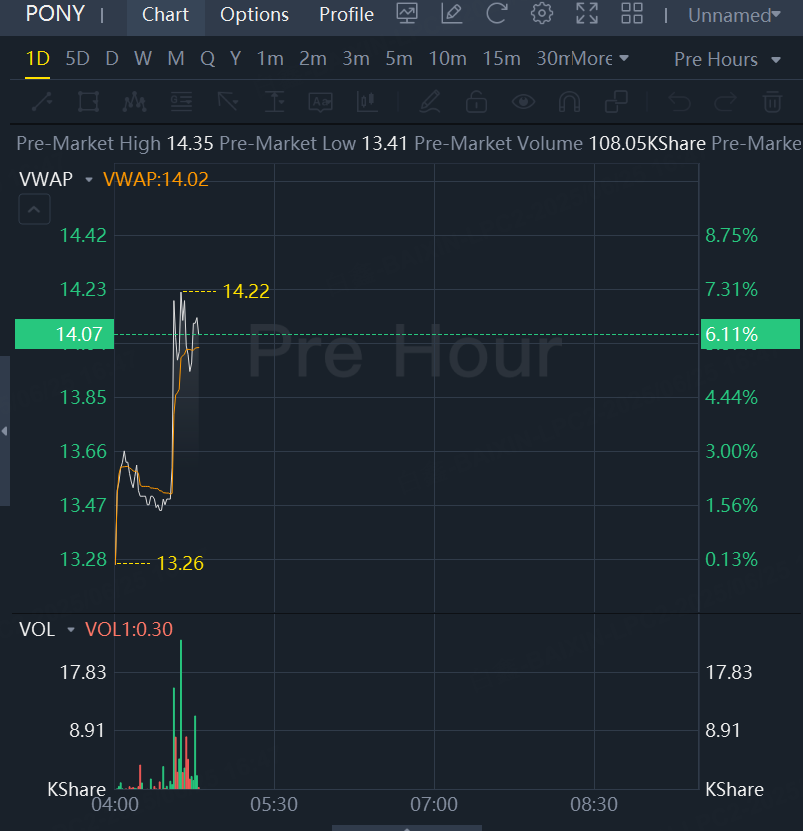Select the magnet snap tool
The width and height of the screenshot is (803, 831).
coord(569,101)
